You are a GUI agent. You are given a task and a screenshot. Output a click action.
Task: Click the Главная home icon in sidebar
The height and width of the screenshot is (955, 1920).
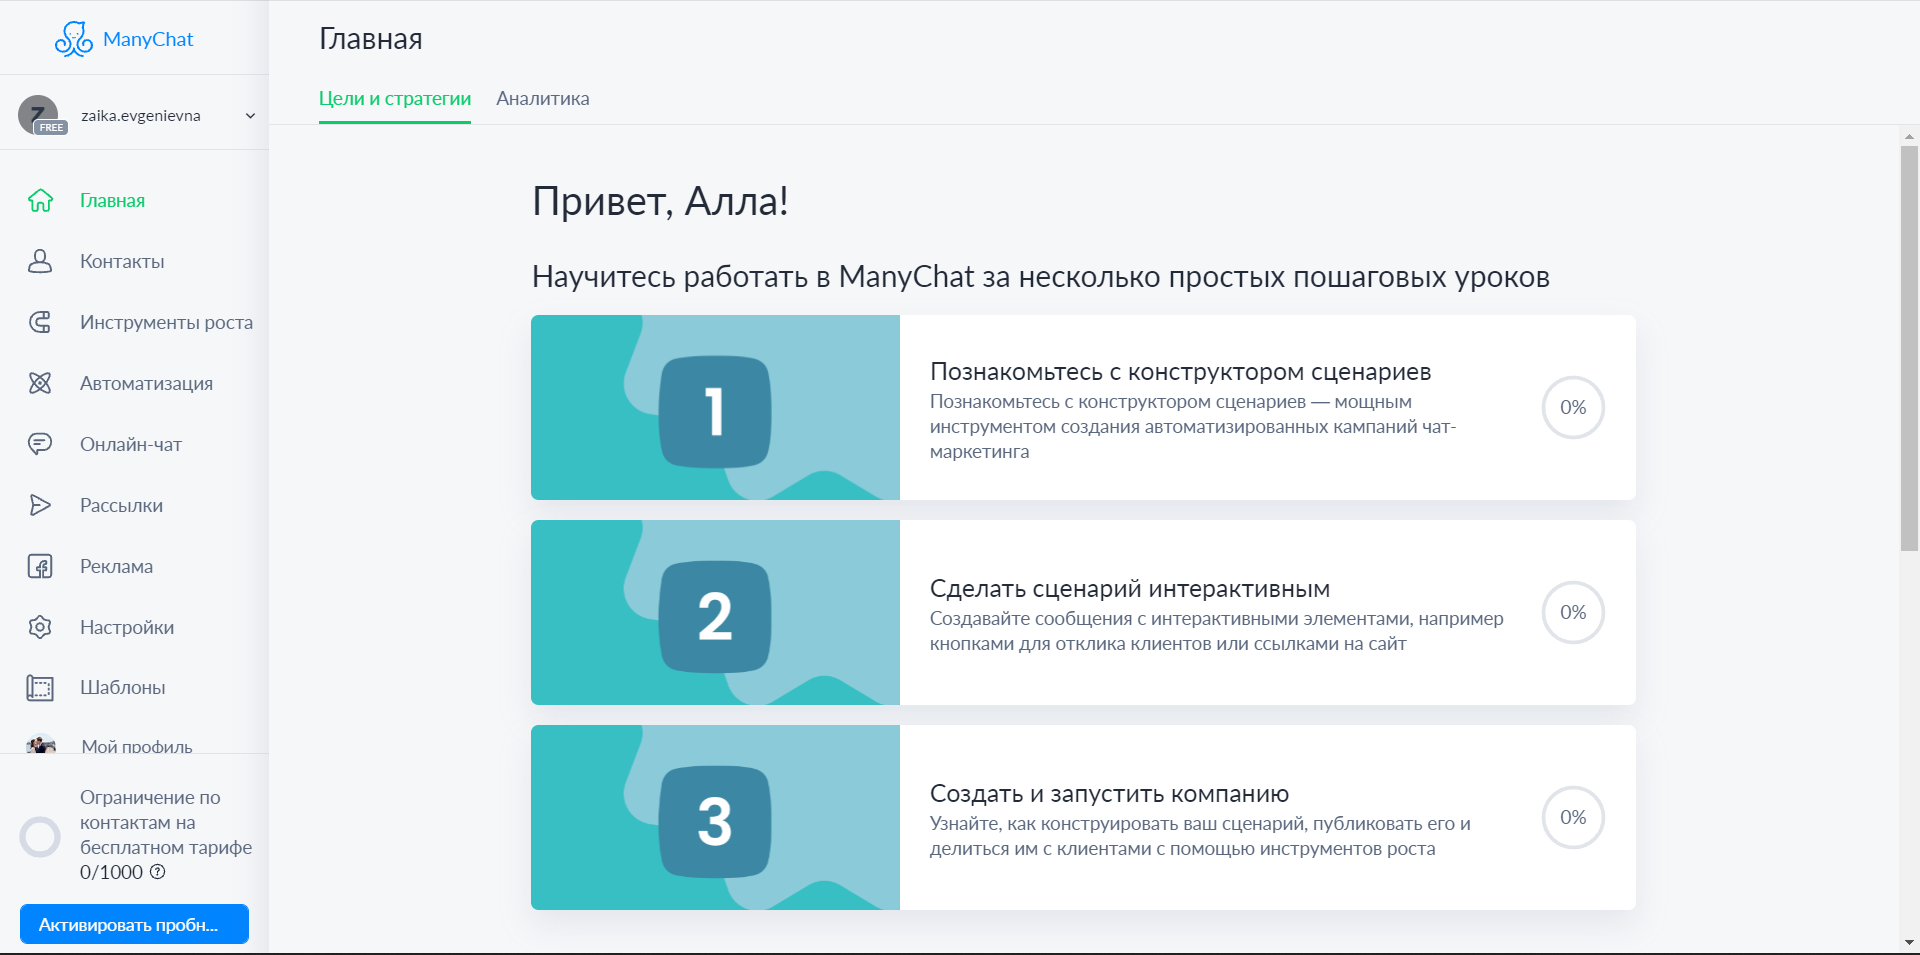coord(40,201)
